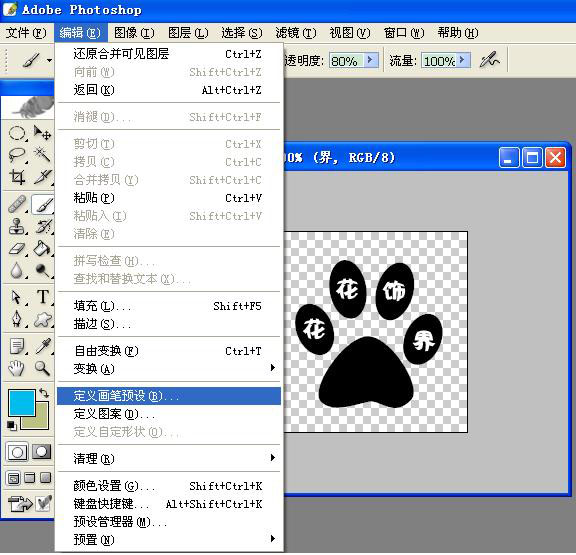Open the 视图(V) menu
Viewport: 576px width, 555px height.
350,33
